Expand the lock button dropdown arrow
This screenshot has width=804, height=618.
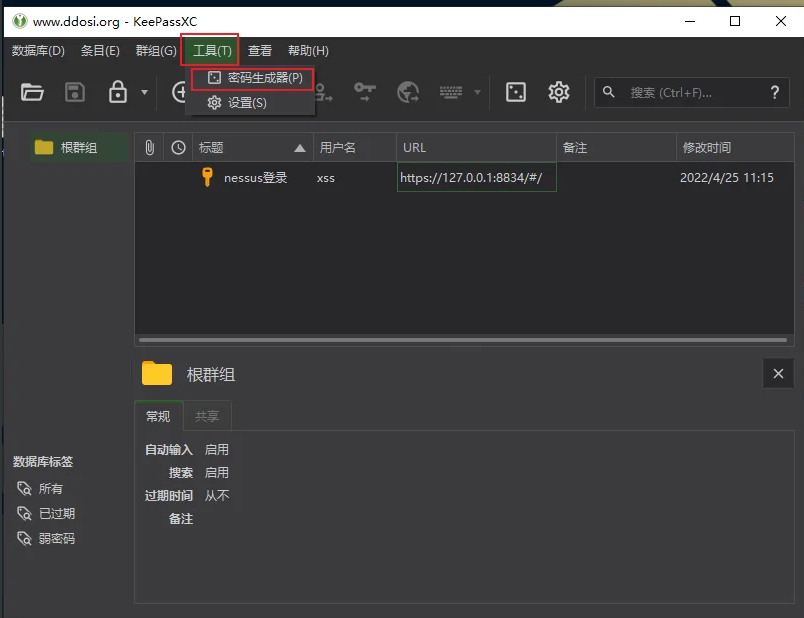pos(145,92)
